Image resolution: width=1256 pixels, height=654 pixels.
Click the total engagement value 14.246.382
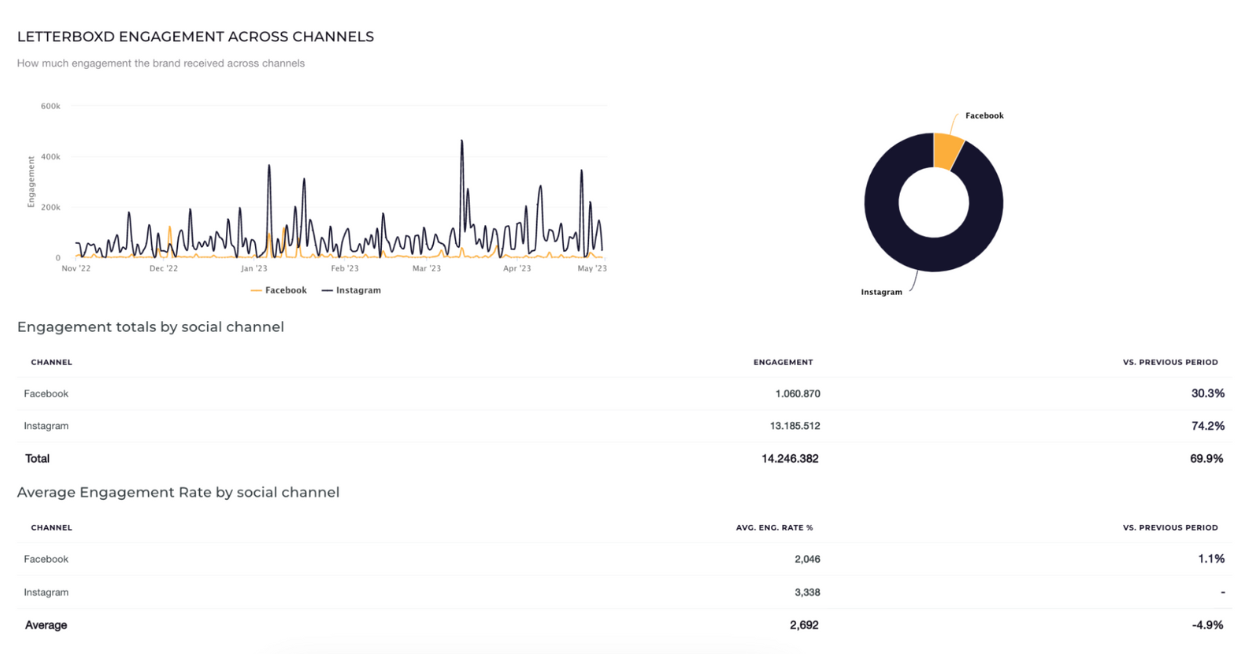790,459
